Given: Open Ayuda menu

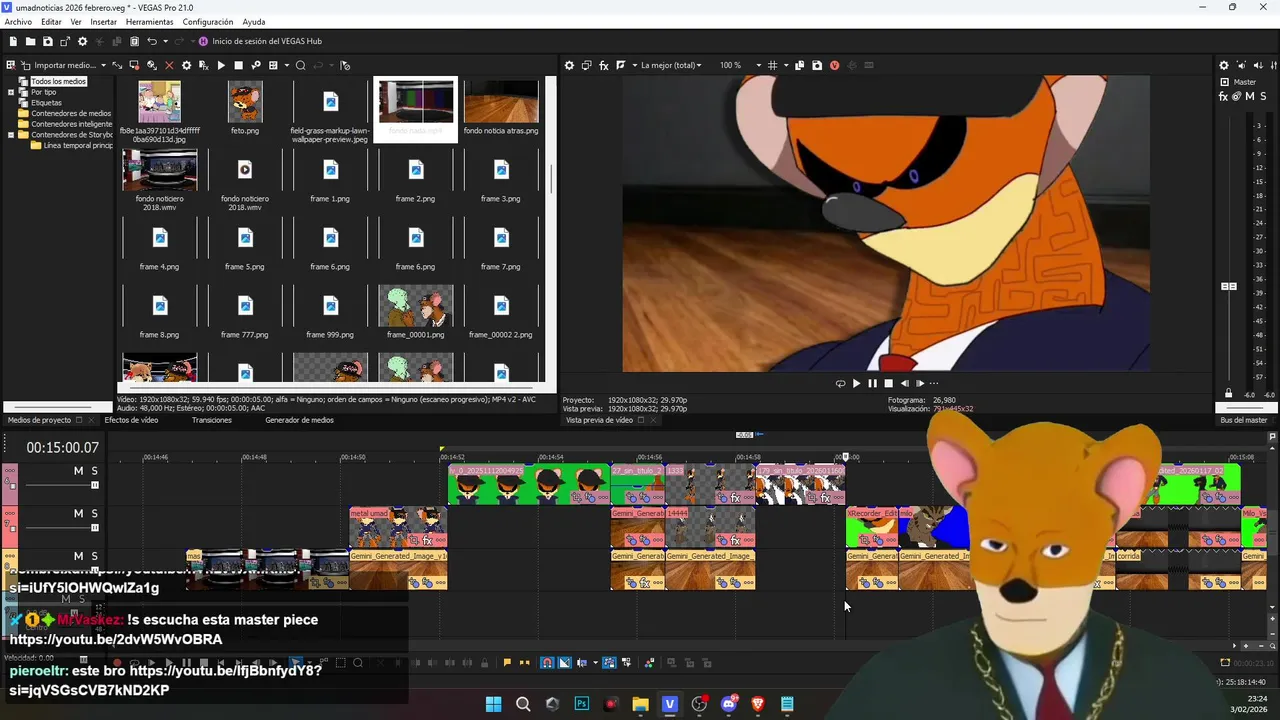Looking at the screenshot, I should [x=254, y=22].
